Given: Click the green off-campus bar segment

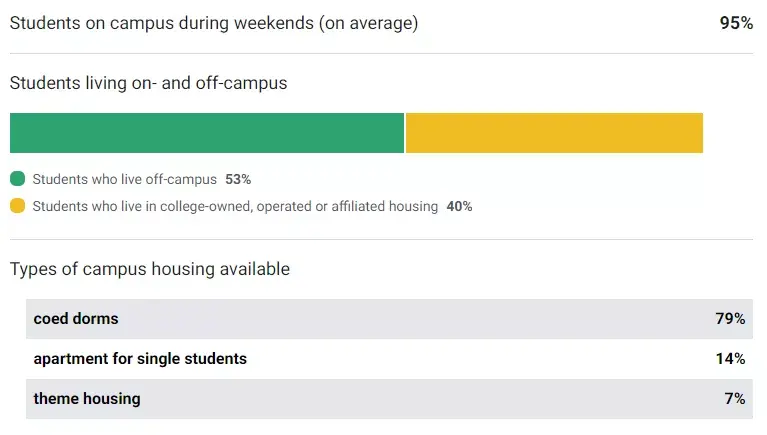Looking at the screenshot, I should pos(207,133).
